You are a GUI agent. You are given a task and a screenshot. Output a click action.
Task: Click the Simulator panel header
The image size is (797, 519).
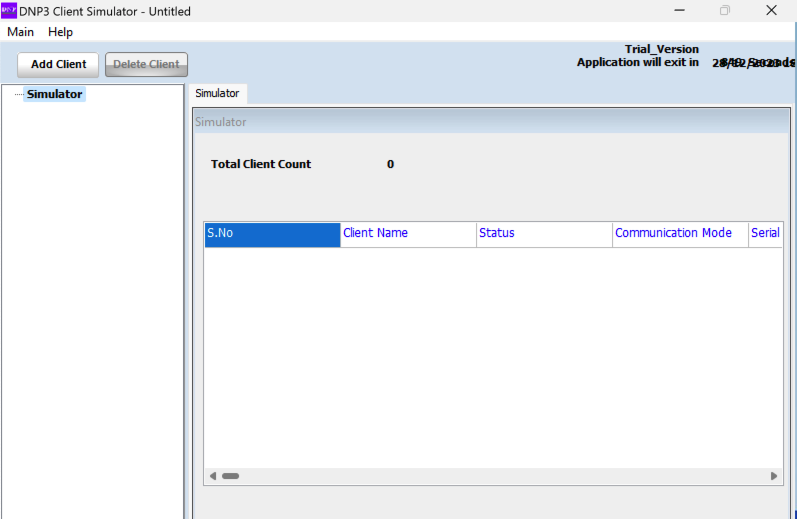coord(492,122)
